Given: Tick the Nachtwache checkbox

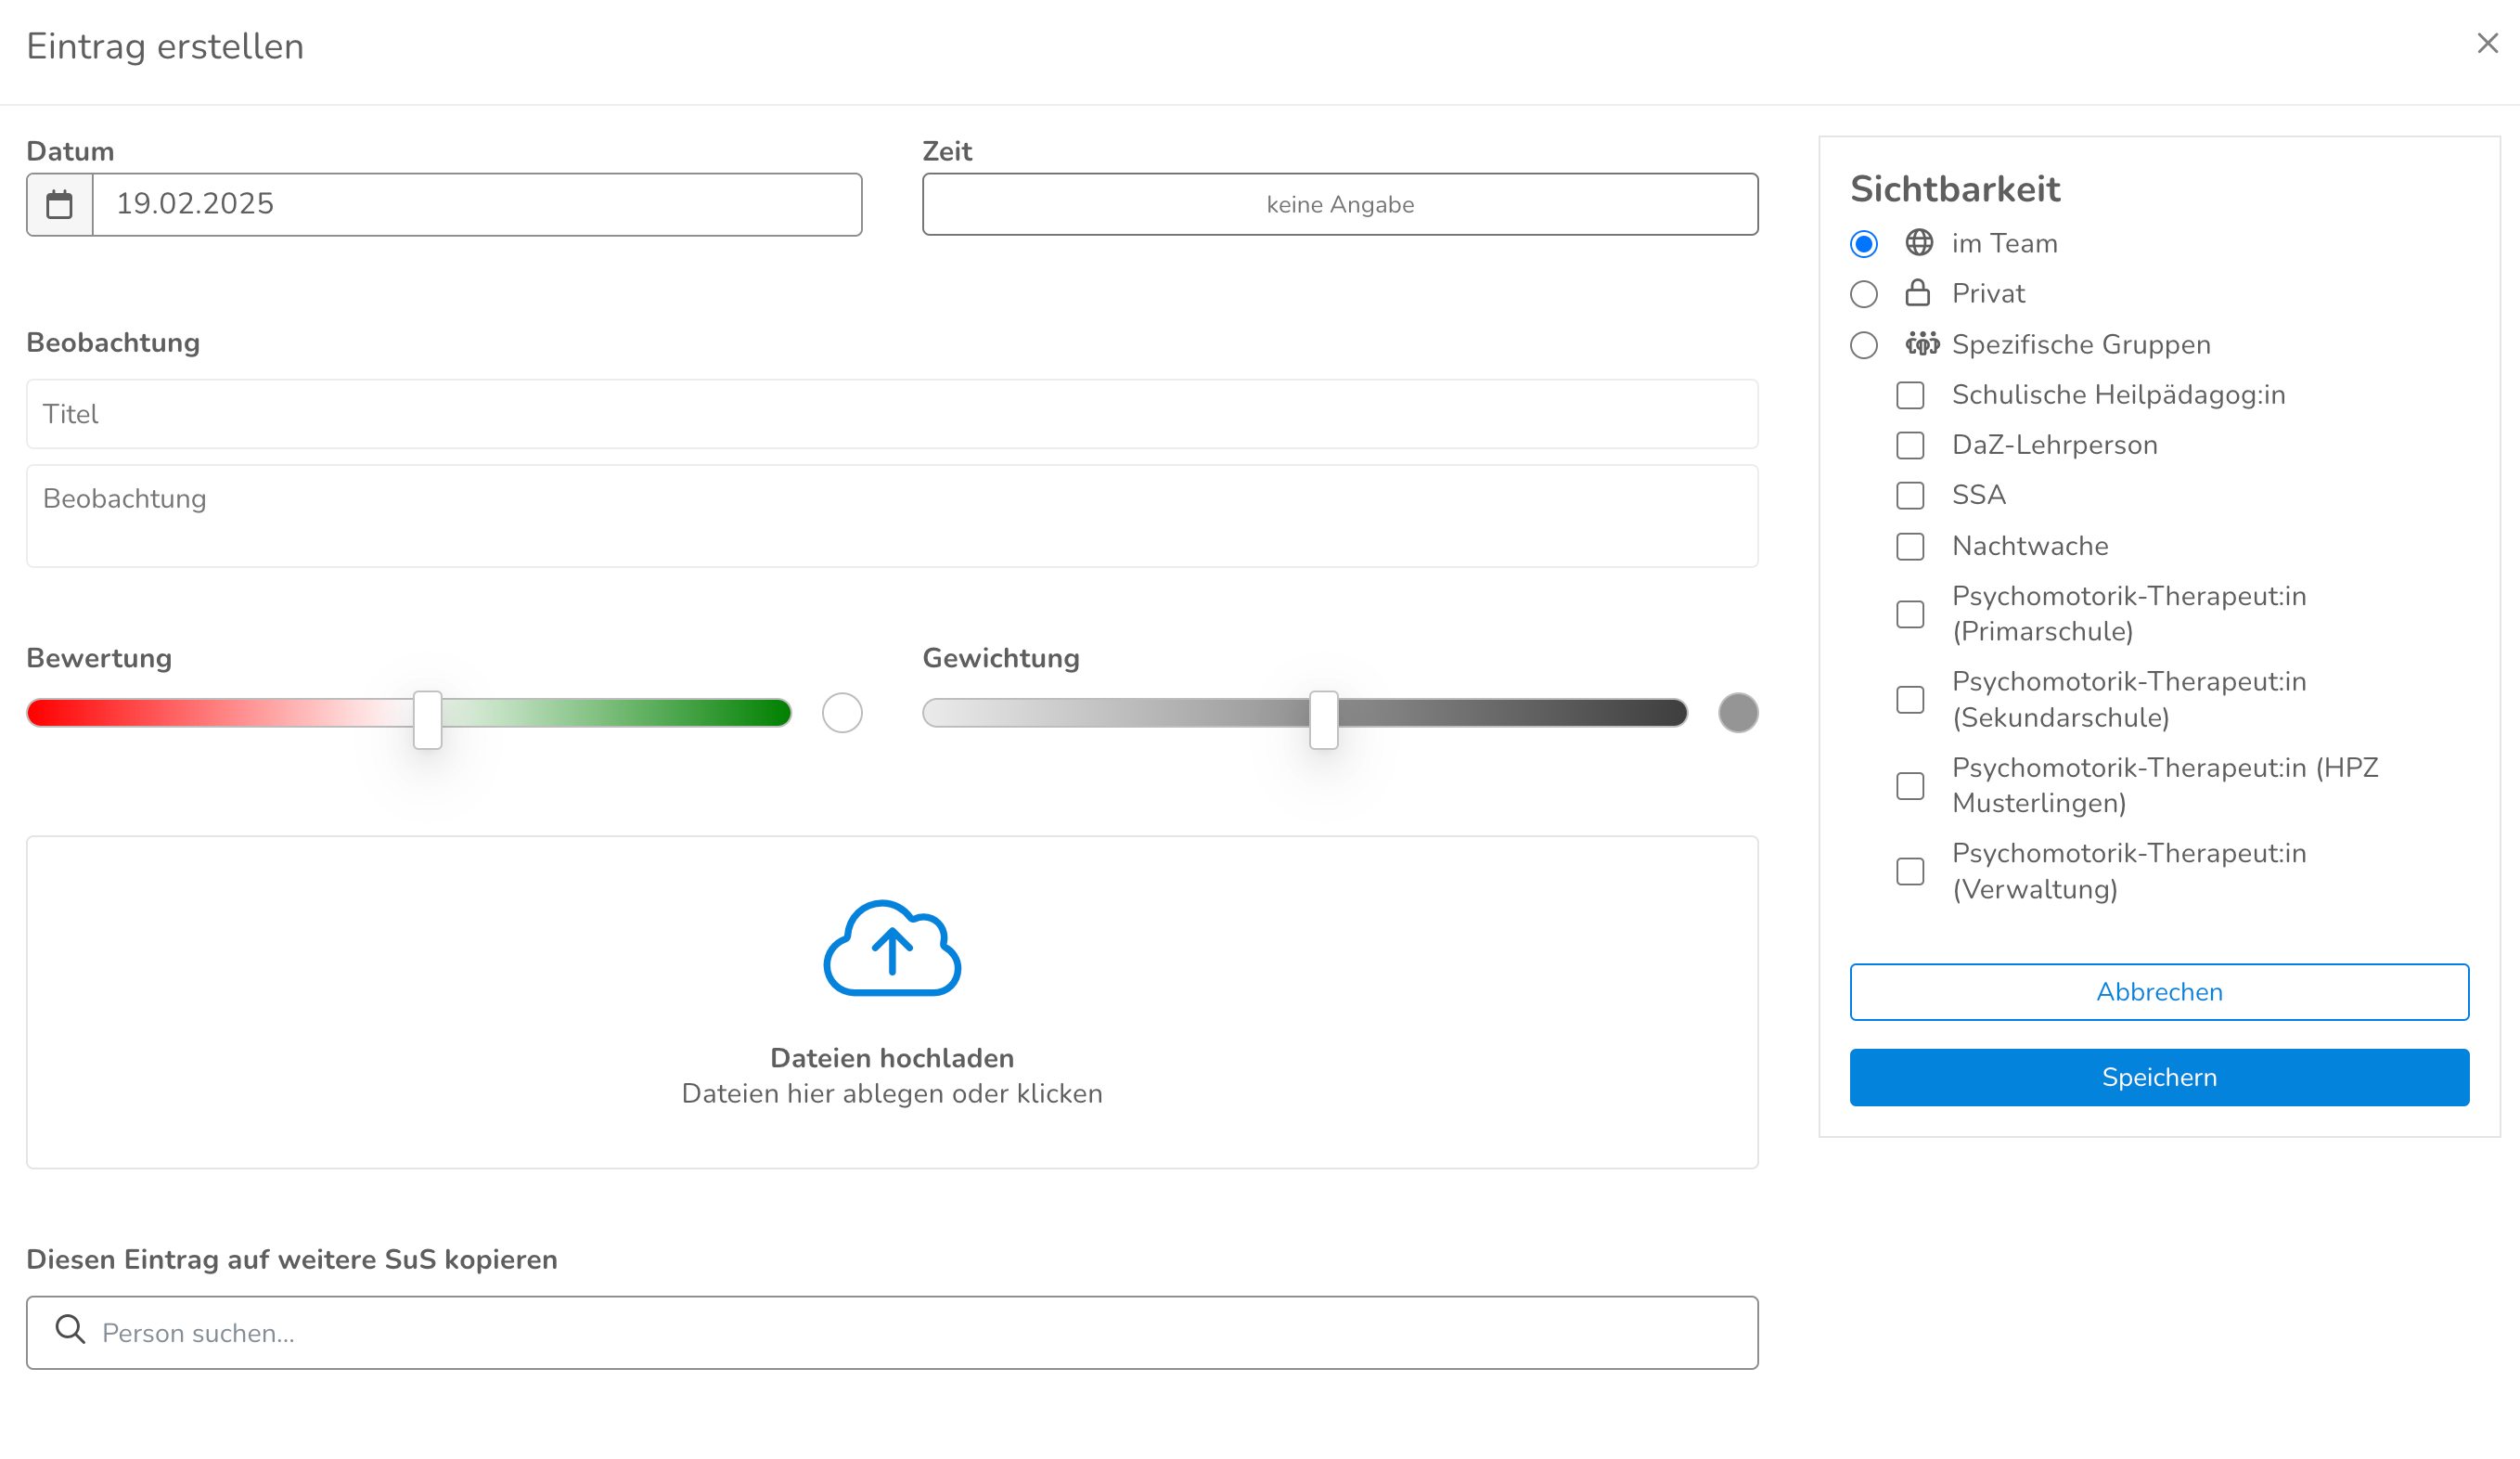Looking at the screenshot, I should pyautogui.click(x=1910, y=546).
